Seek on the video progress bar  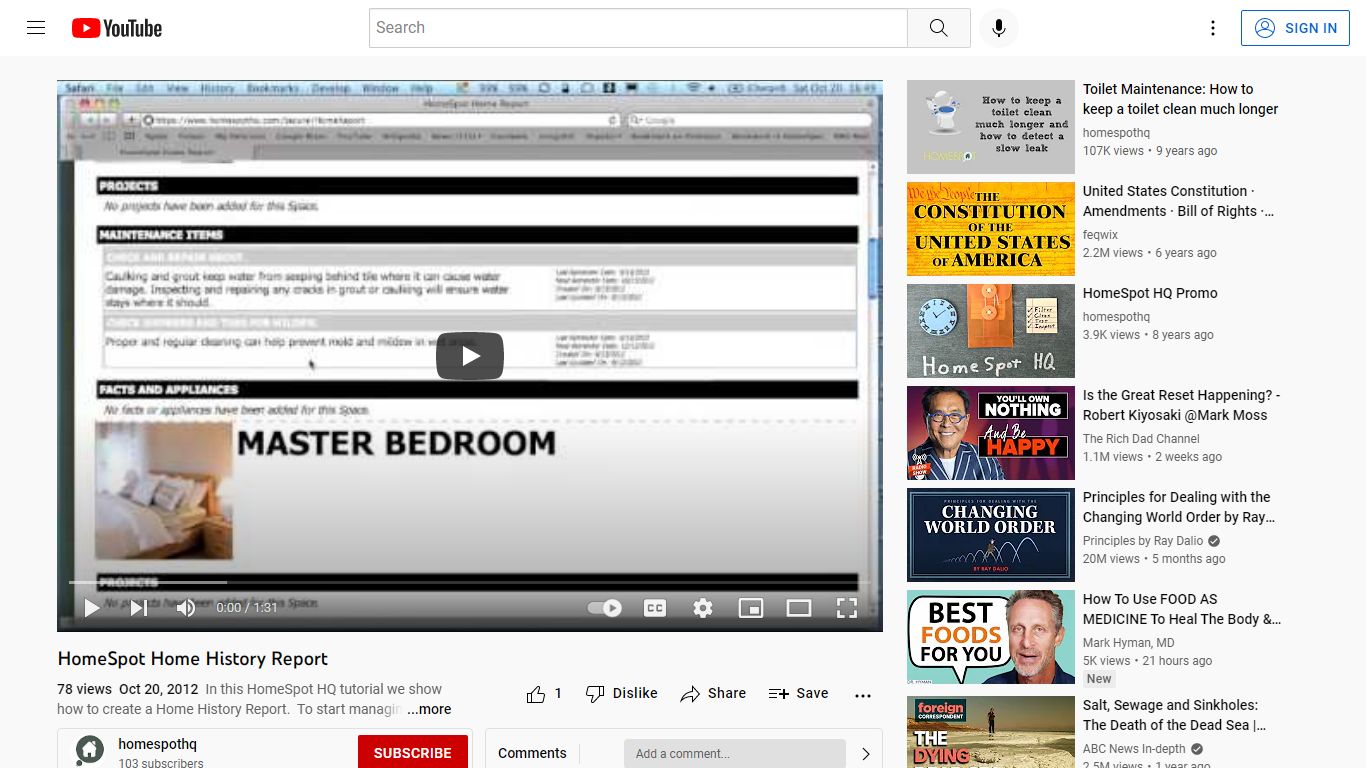click(469, 582)
